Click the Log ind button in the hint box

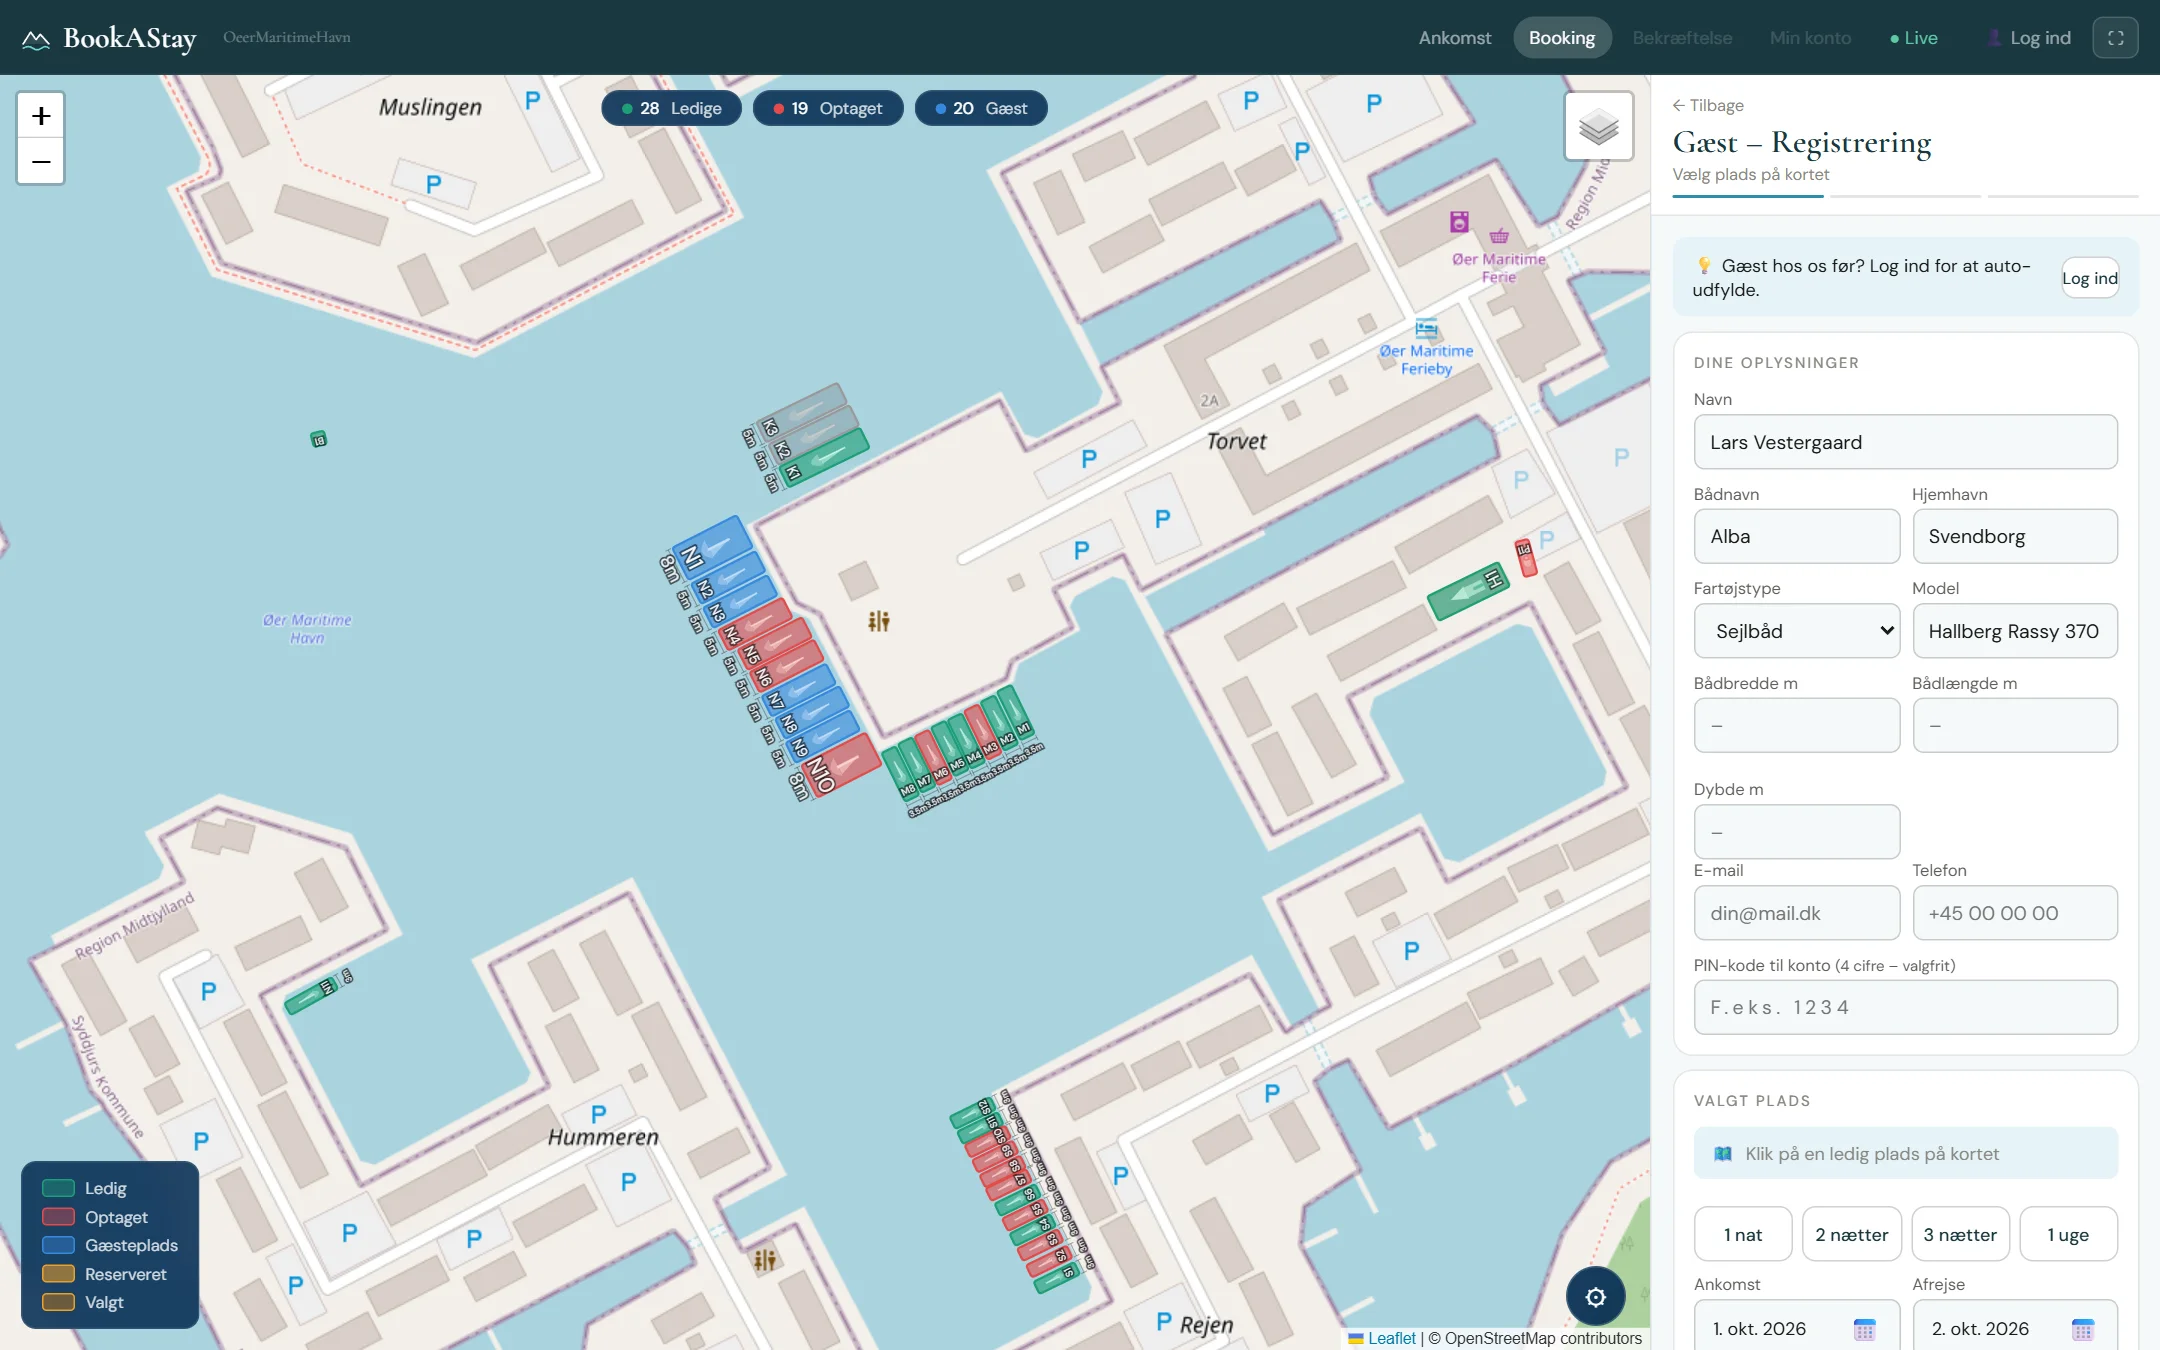point(2090,278)
